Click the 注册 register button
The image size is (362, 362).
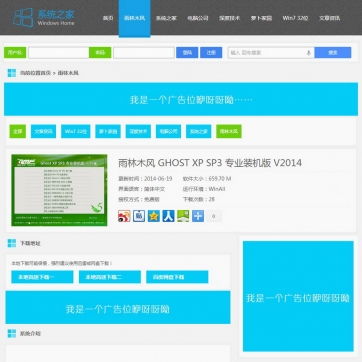211,53
